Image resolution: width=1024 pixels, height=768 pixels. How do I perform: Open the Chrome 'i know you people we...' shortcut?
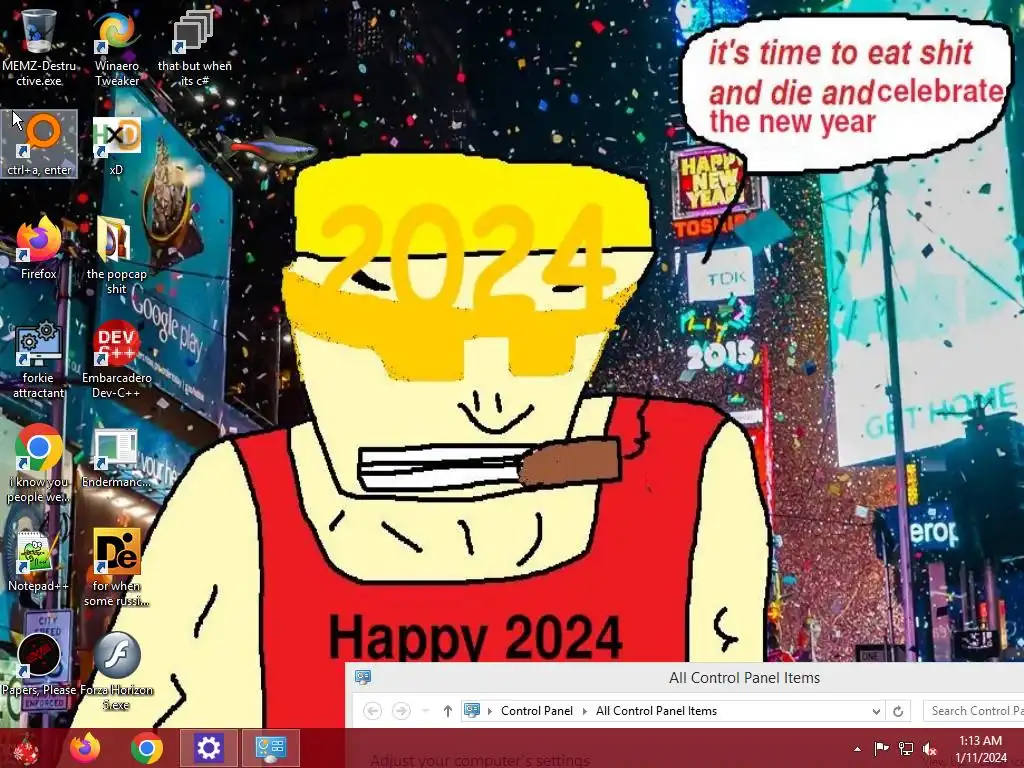39,464
